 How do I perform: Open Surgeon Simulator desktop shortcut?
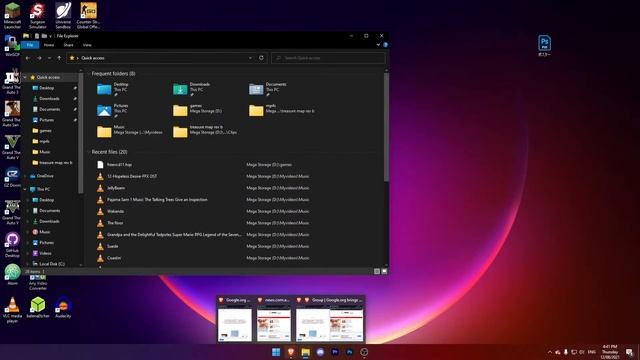coord(38,15)
